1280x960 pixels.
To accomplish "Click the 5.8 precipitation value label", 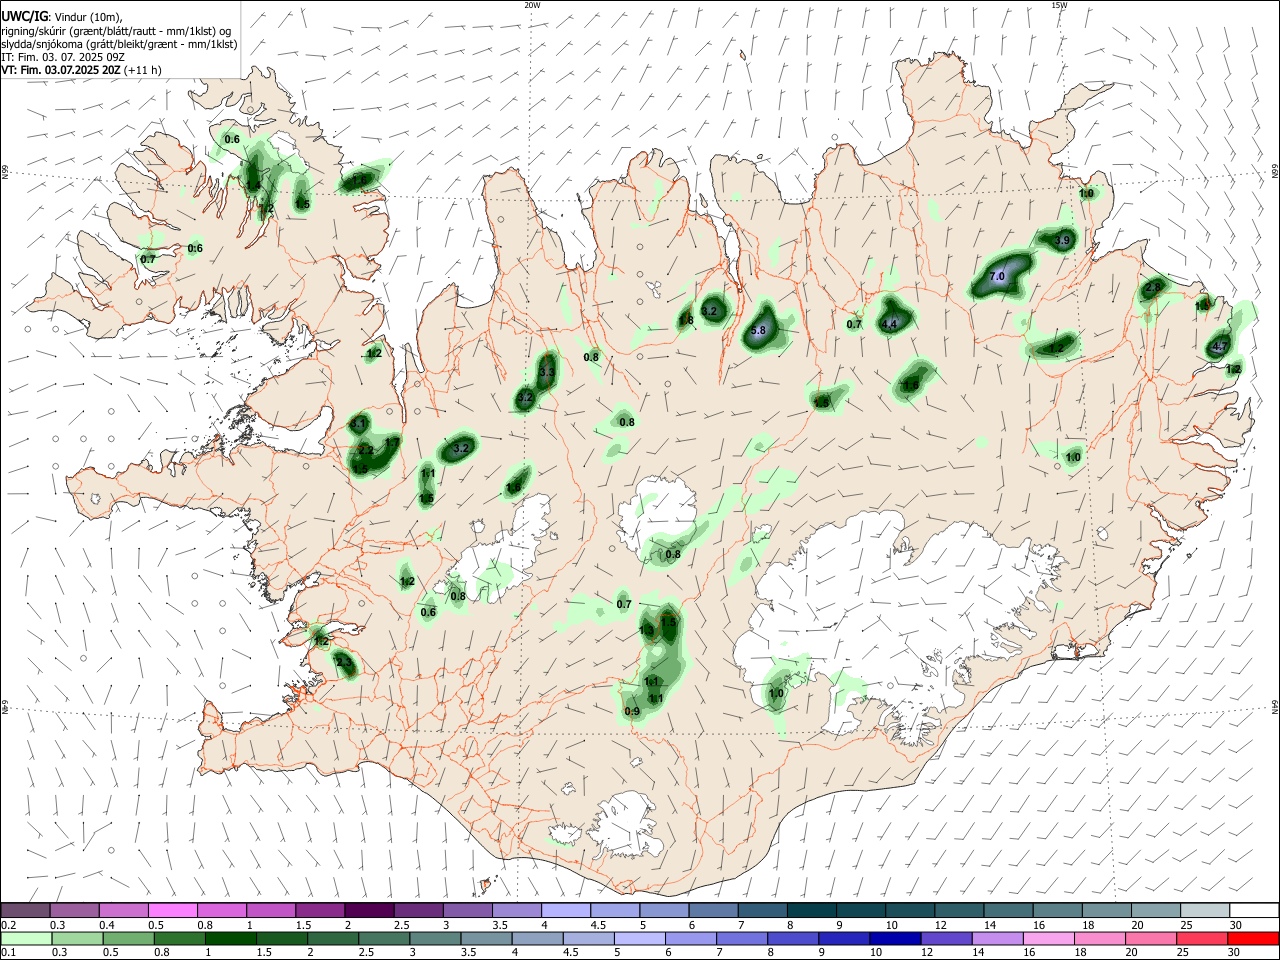I will (x=758, y=330).
